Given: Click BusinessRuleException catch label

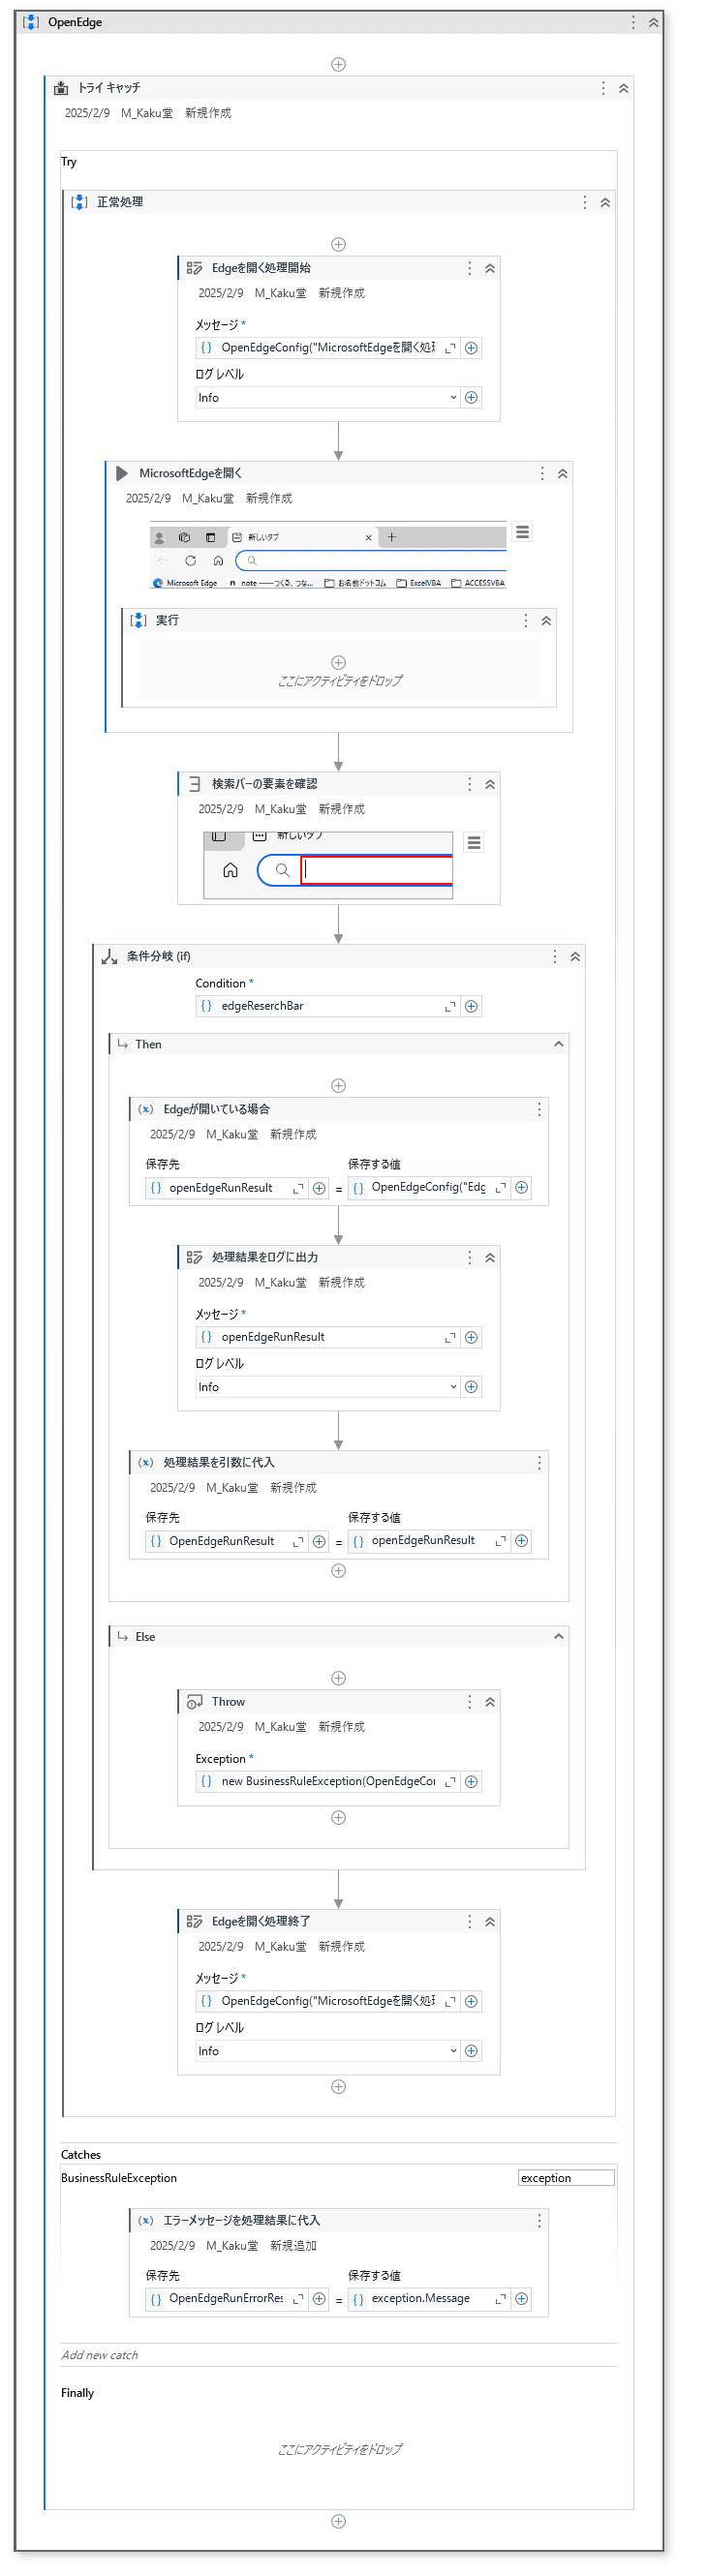Looking at the screenshot, I should pyautogui.click(x=119, y=2178).
